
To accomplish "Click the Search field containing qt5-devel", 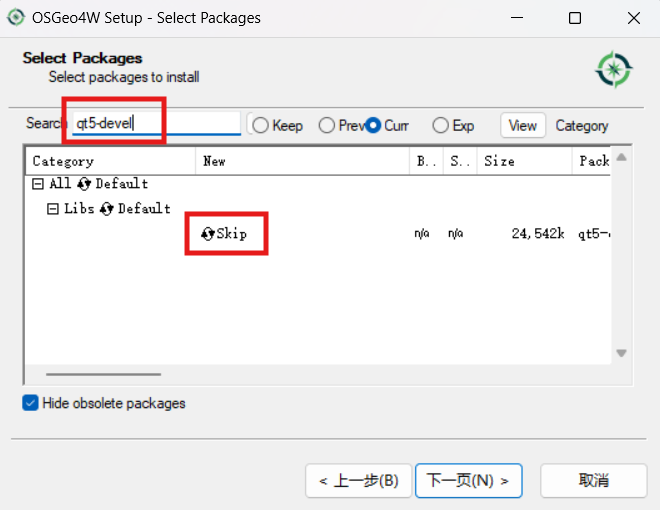I will click(156, 123).
